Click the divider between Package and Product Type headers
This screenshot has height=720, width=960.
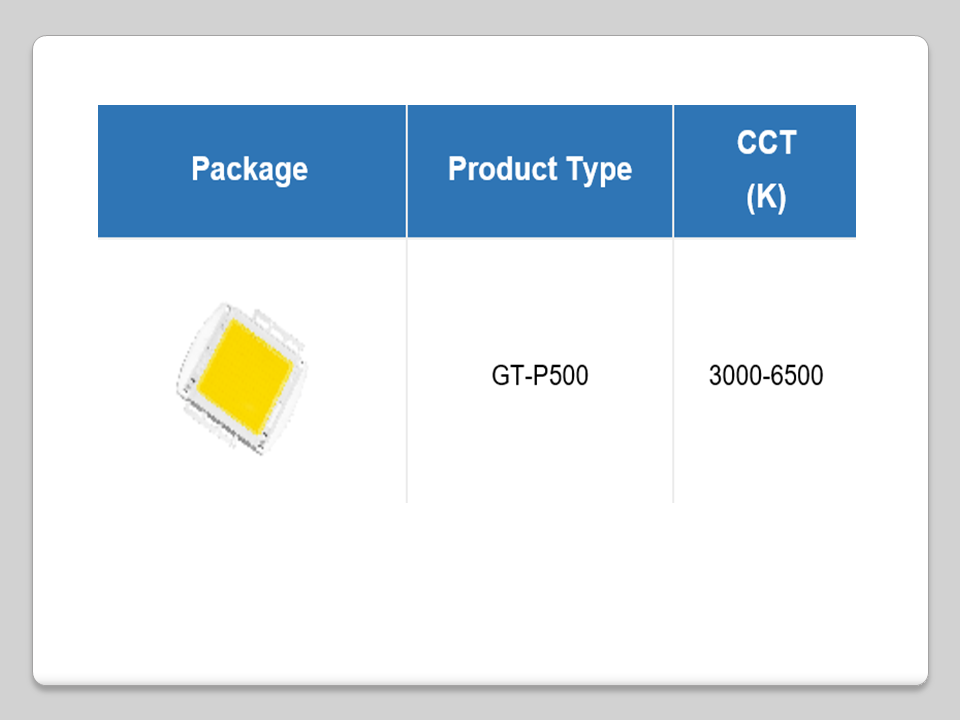(407, 170)
